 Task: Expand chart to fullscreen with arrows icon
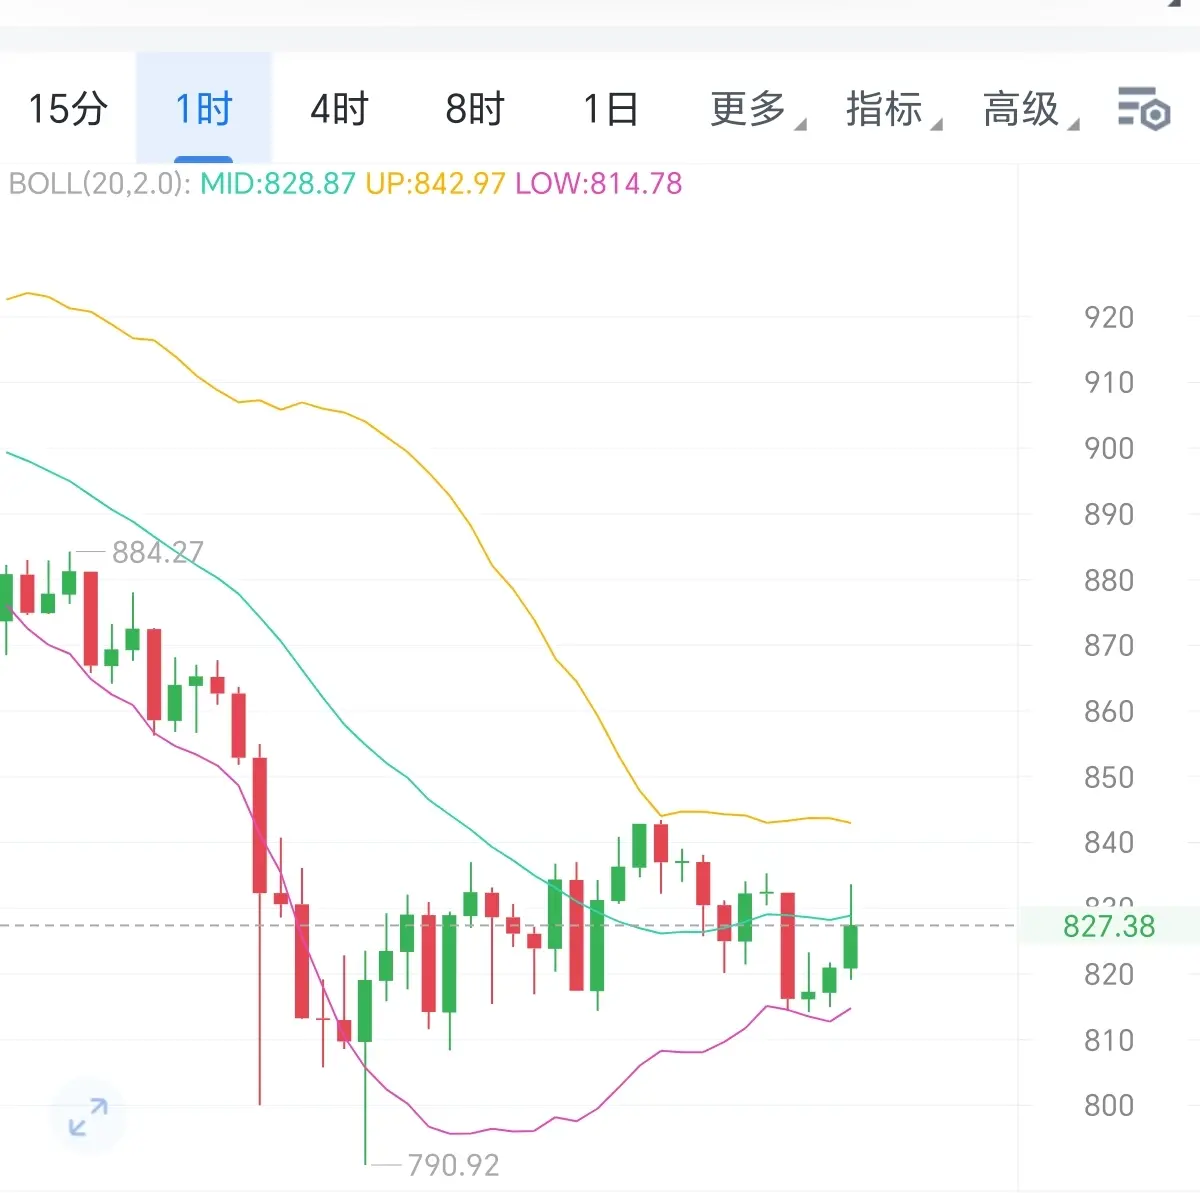click(x=88, y=1117)
